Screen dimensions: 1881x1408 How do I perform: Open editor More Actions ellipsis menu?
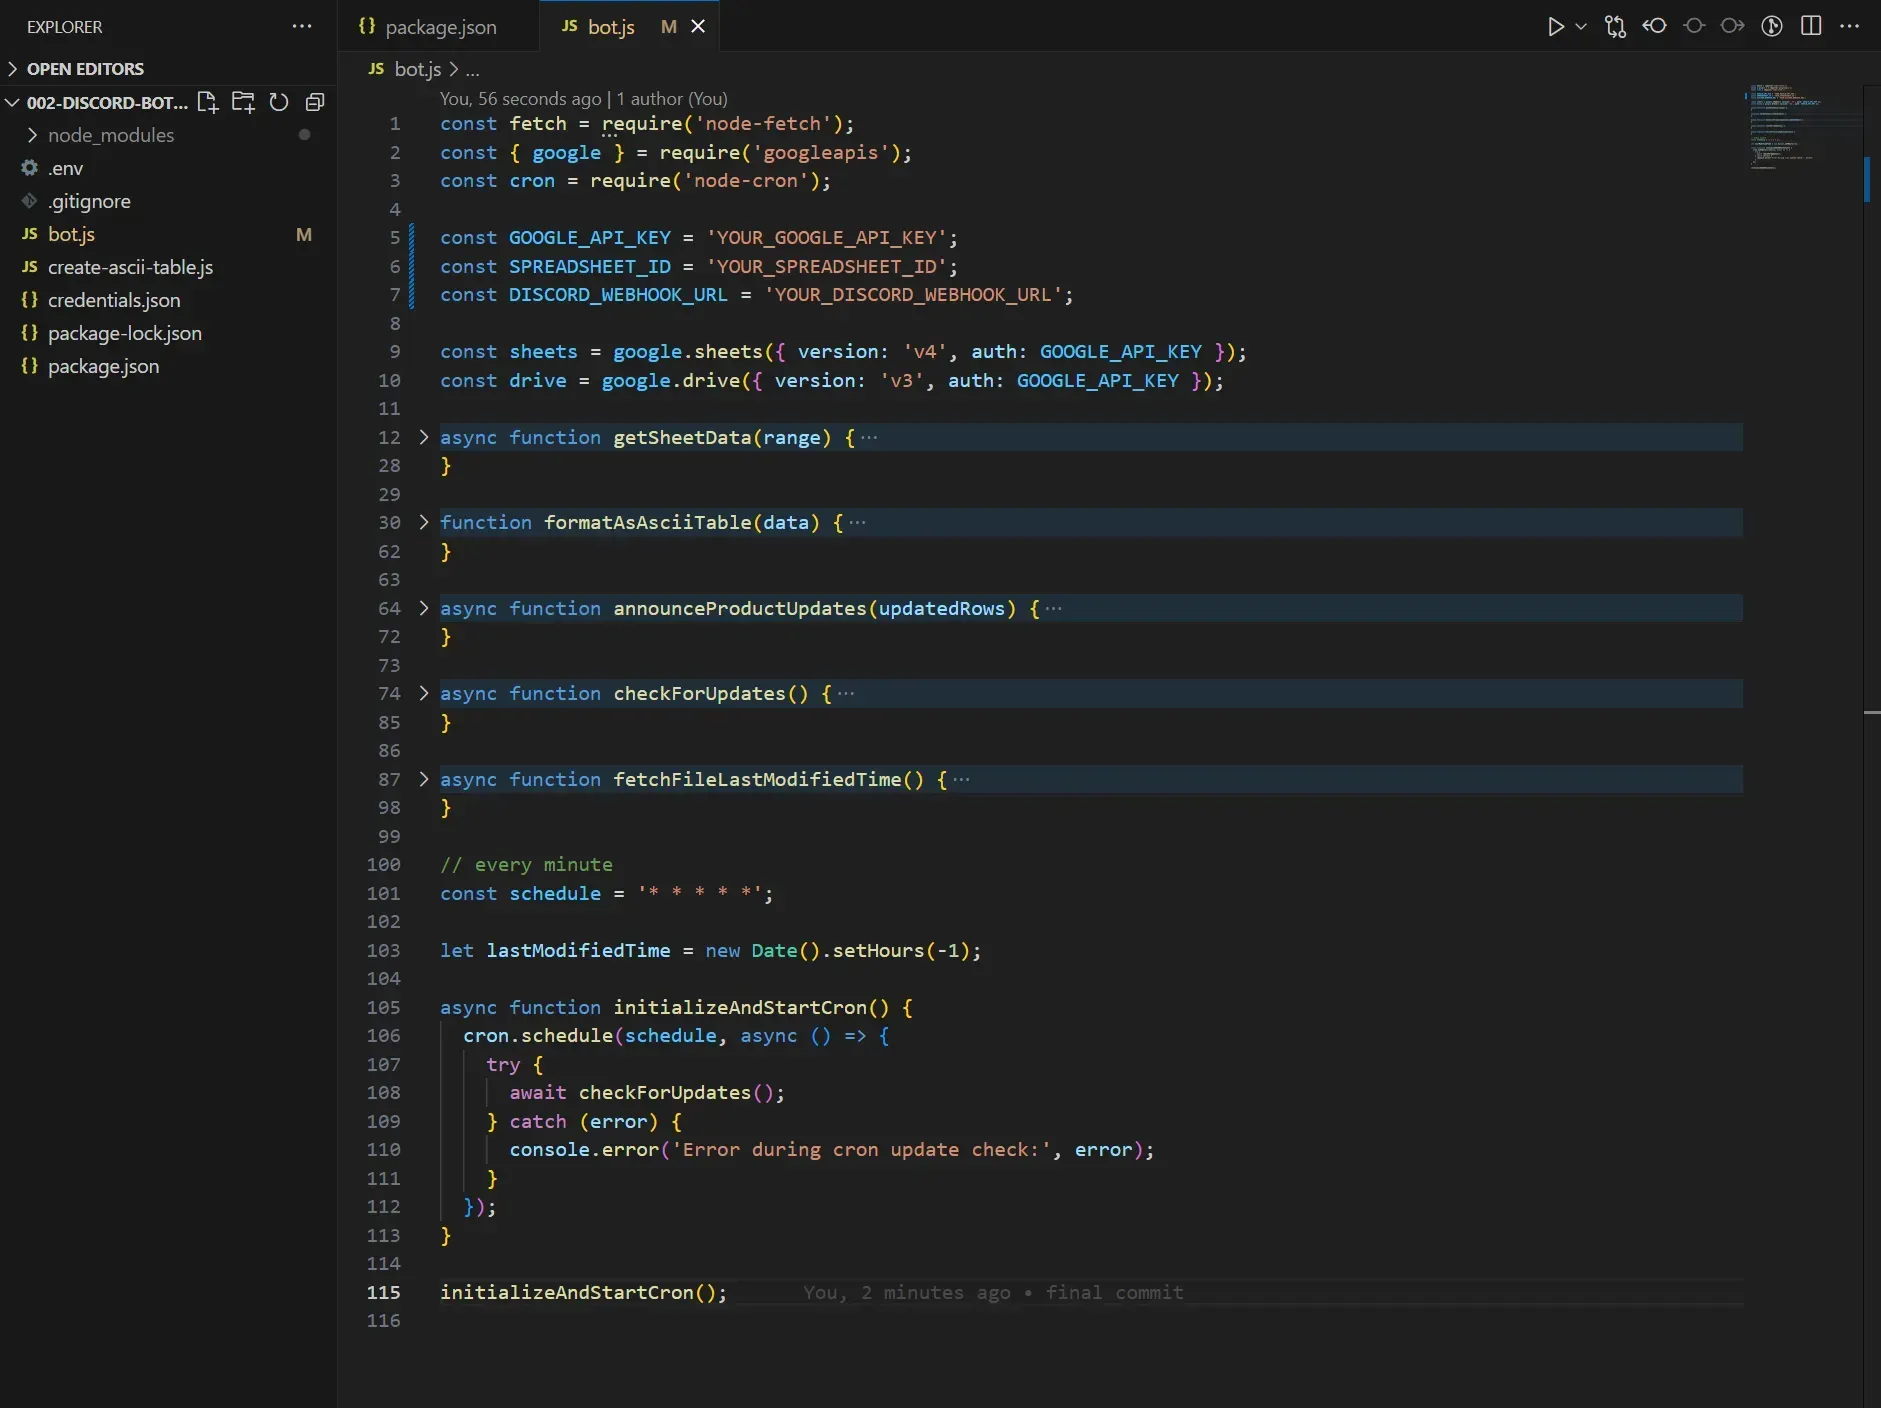pos(1850,27)
